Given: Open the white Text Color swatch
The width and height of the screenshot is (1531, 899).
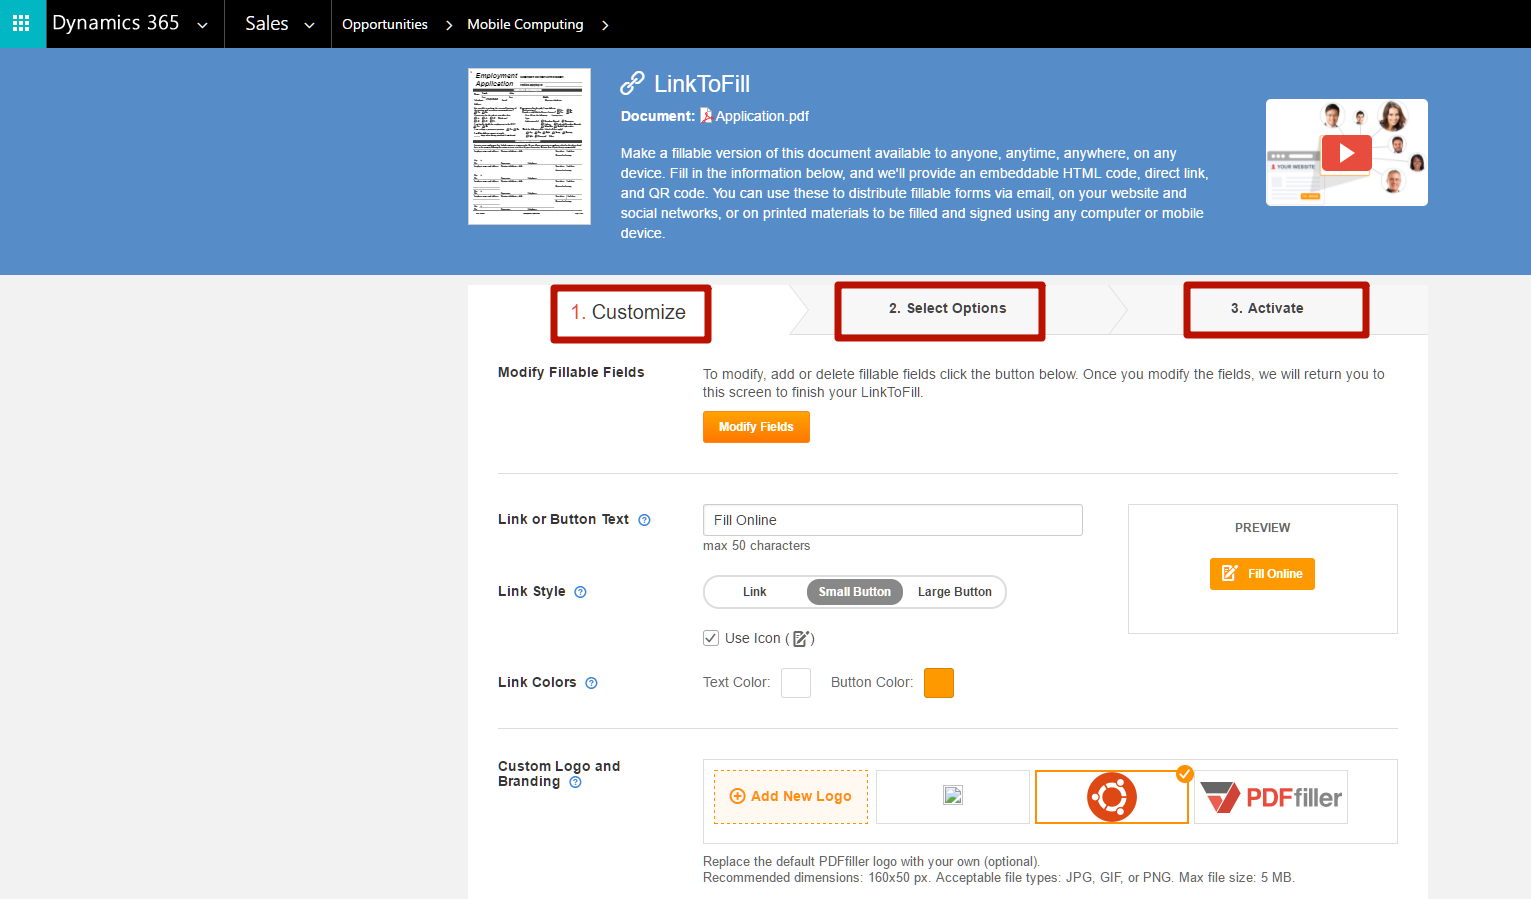Looking at the screenshot, I should (796, 683).
